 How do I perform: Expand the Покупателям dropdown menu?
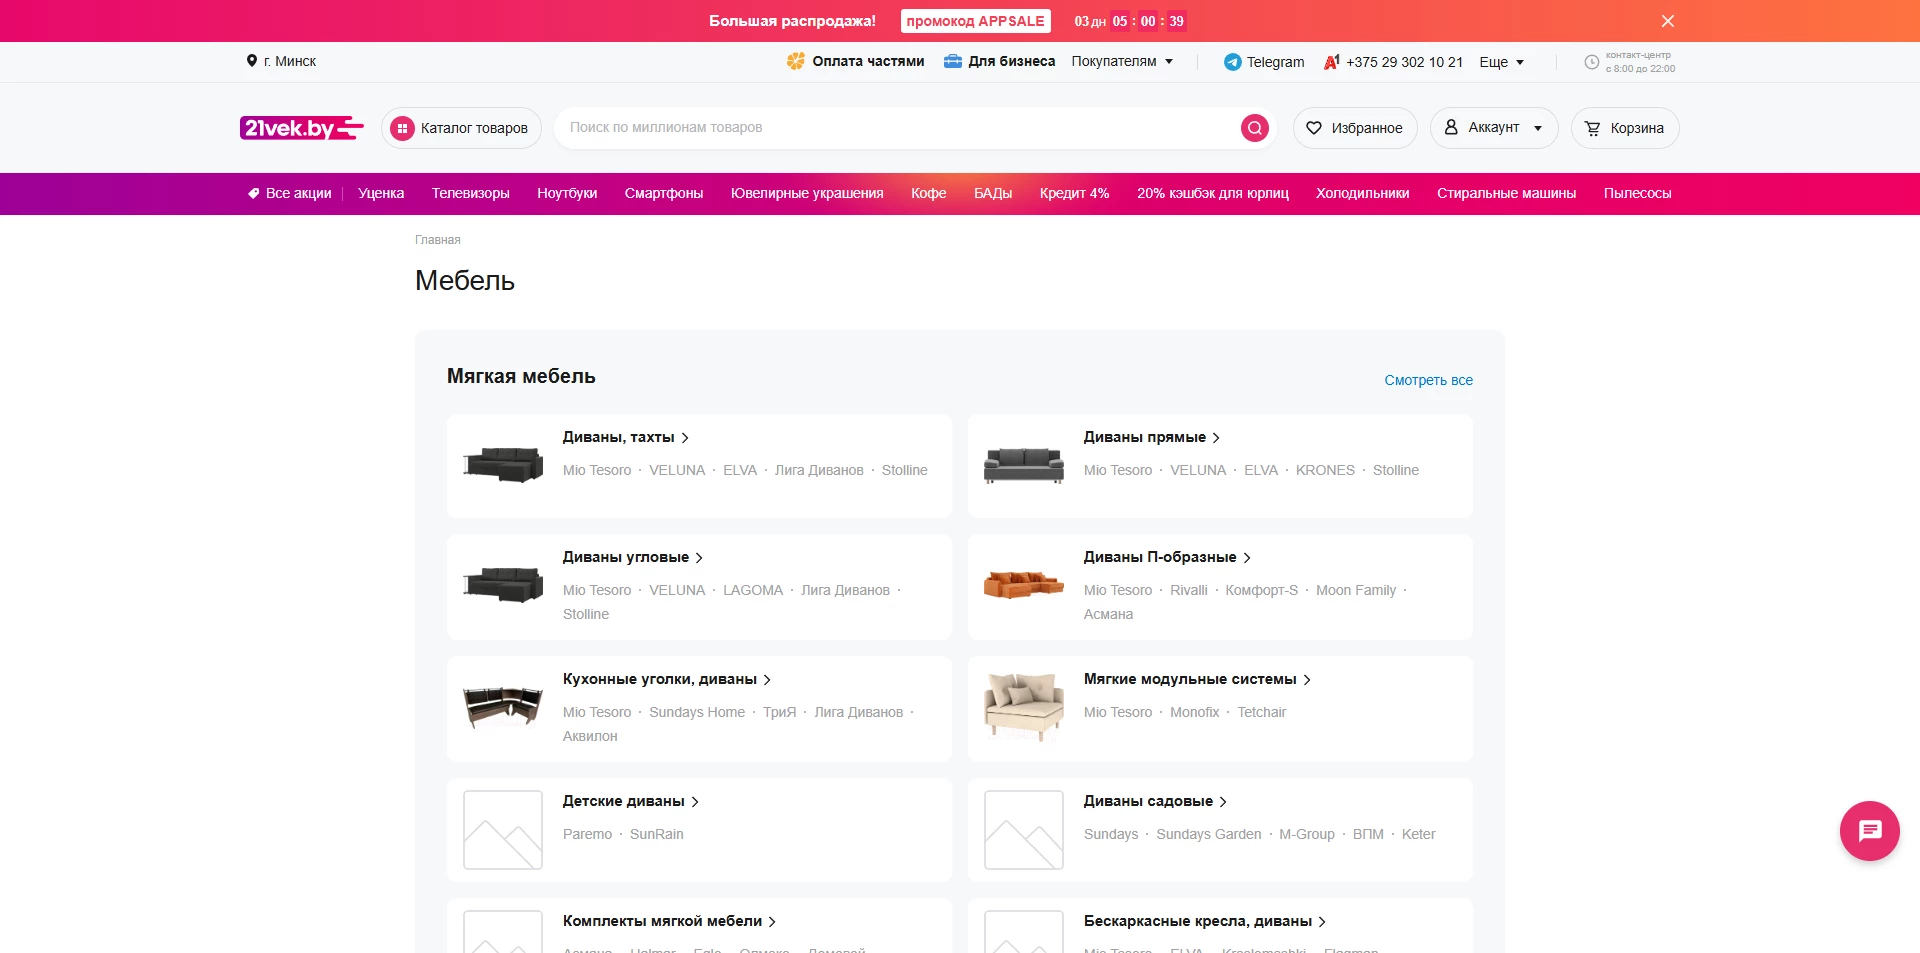click(1122, 61)
